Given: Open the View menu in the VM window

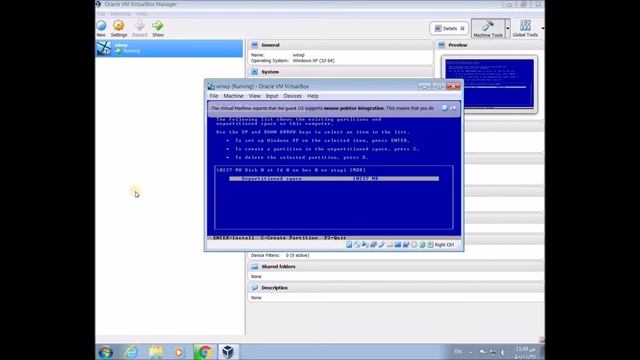Looking at the screenshot, I should (x=254, y=96).
